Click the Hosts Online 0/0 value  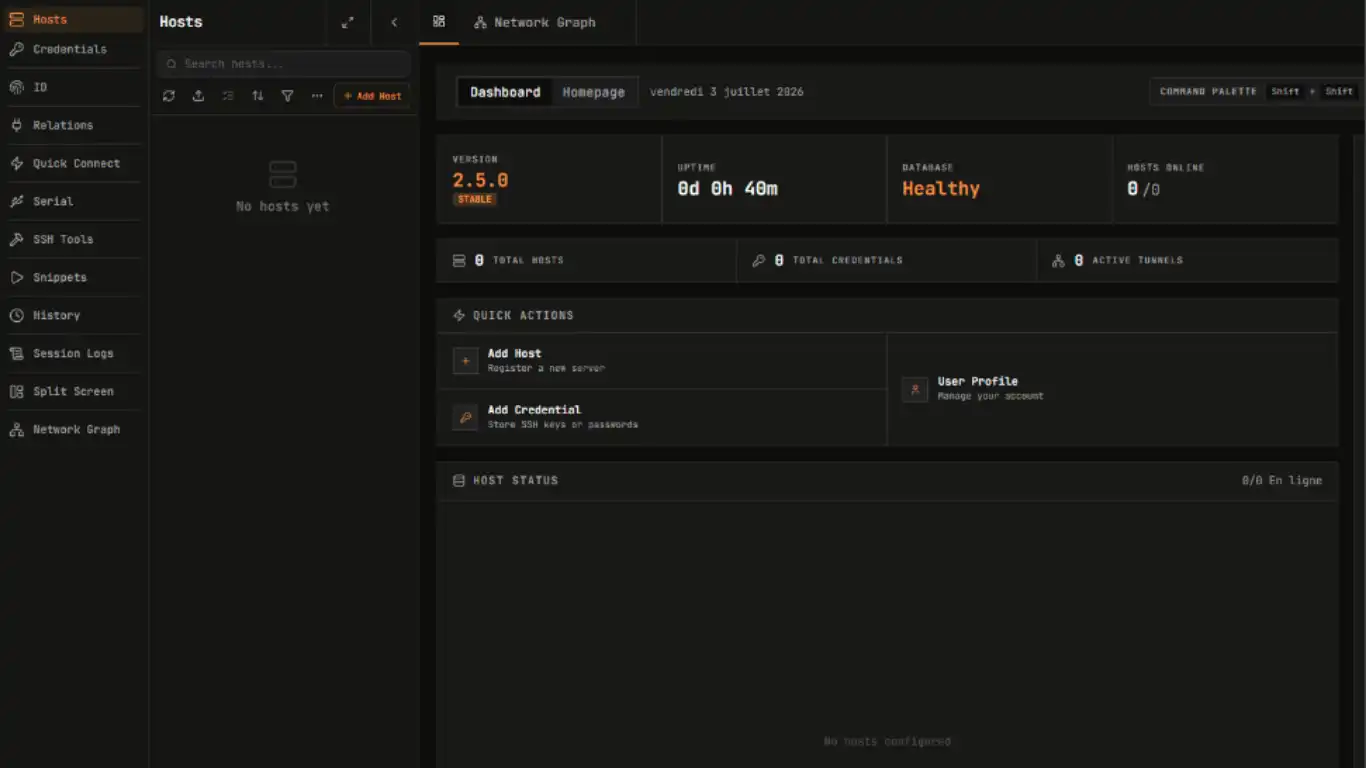[1143, 188]
